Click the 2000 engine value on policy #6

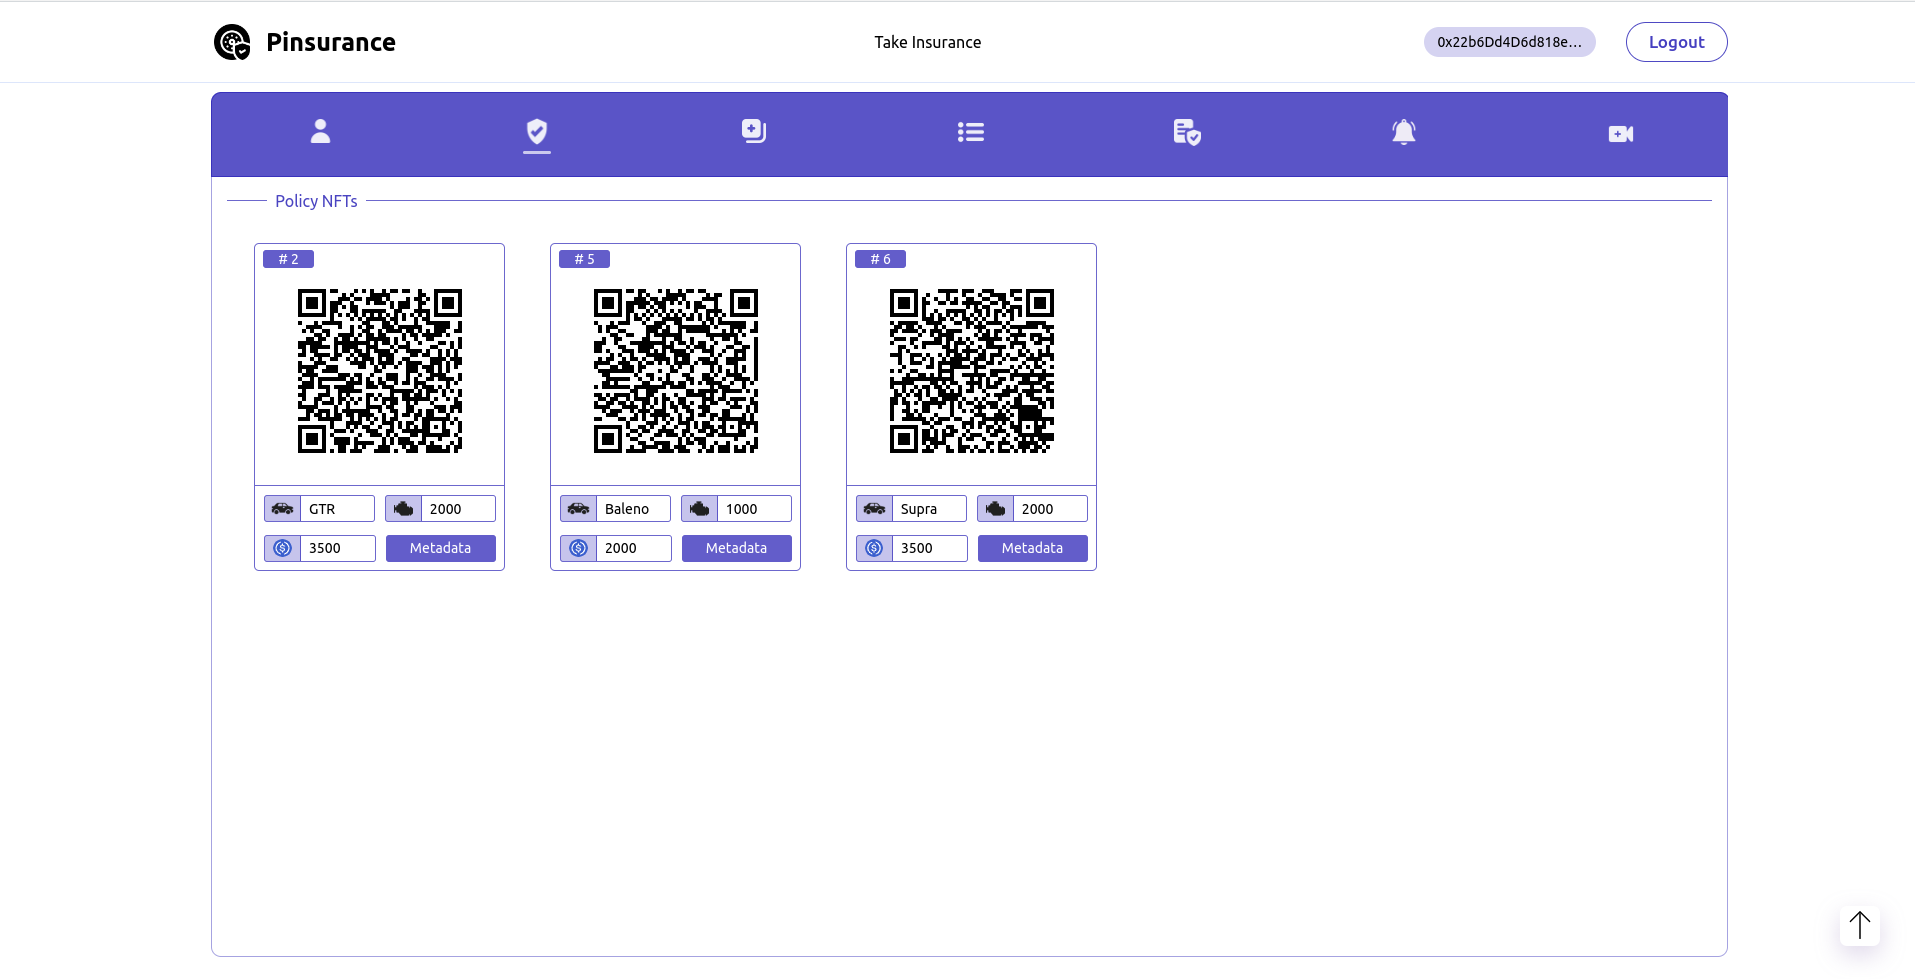pyautogui.click(x=1051, y=509)
